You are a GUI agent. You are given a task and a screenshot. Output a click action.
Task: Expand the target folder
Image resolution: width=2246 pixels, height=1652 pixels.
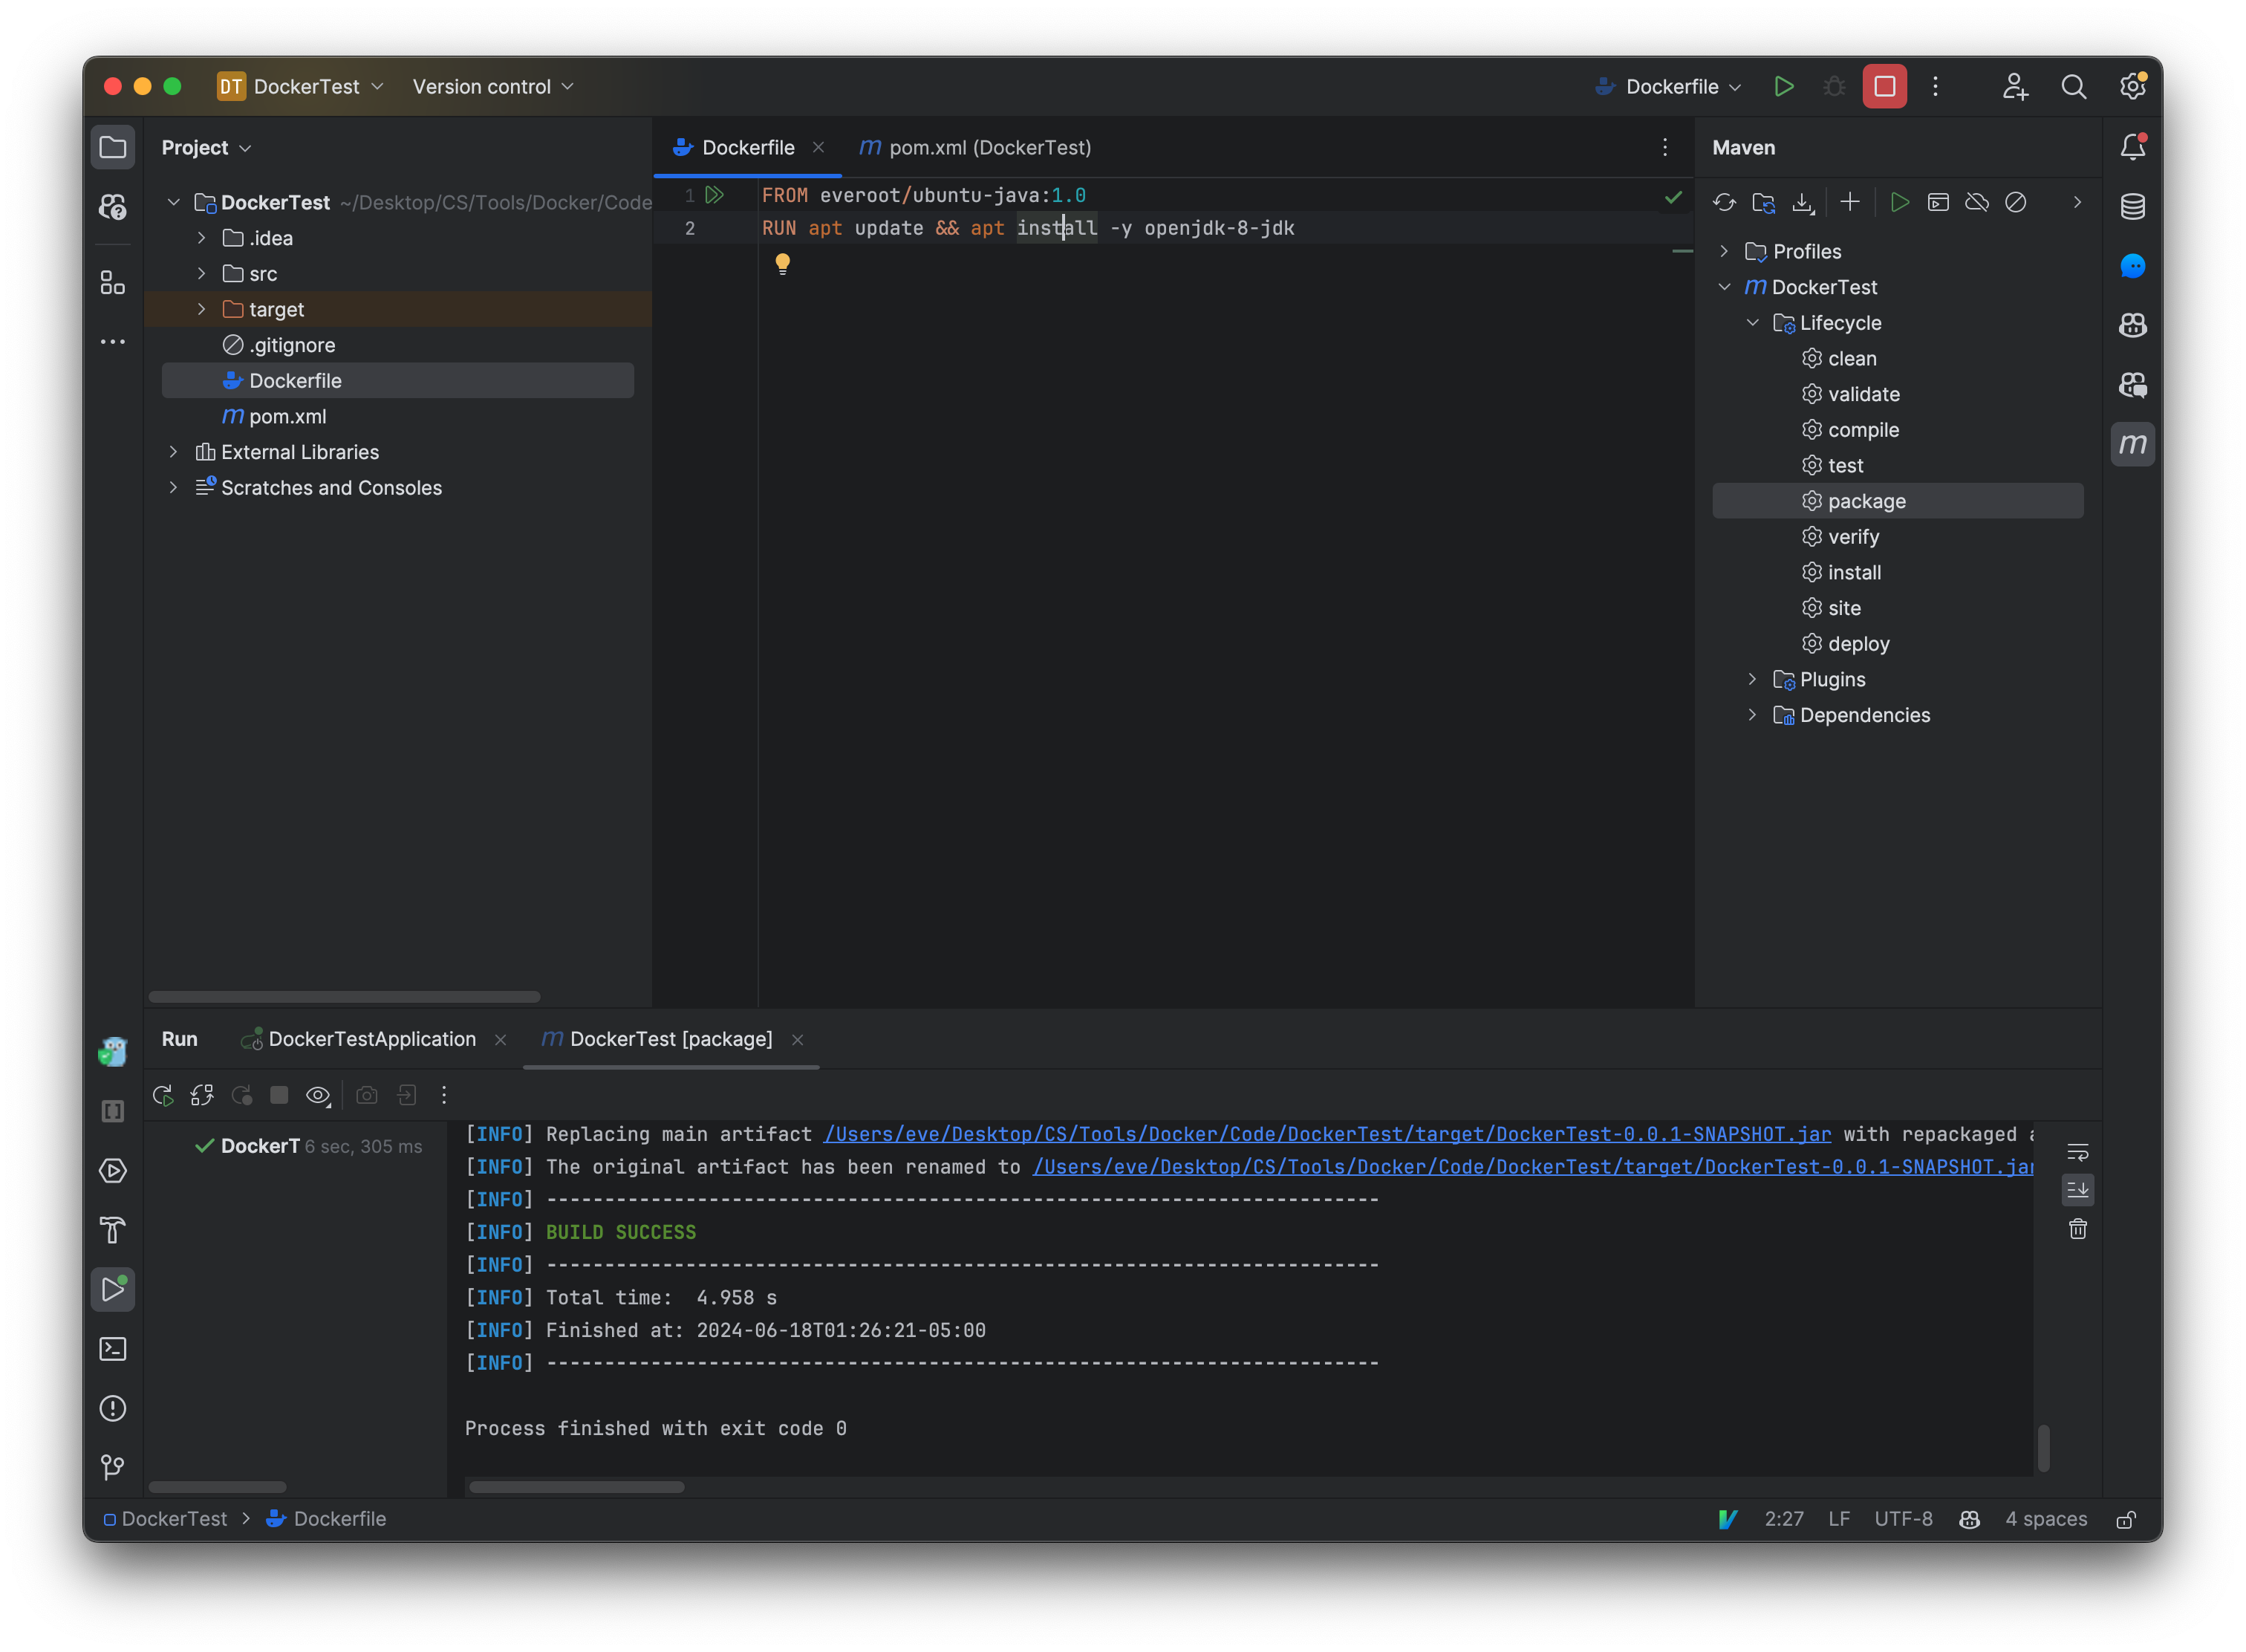[x=201, y=310]
